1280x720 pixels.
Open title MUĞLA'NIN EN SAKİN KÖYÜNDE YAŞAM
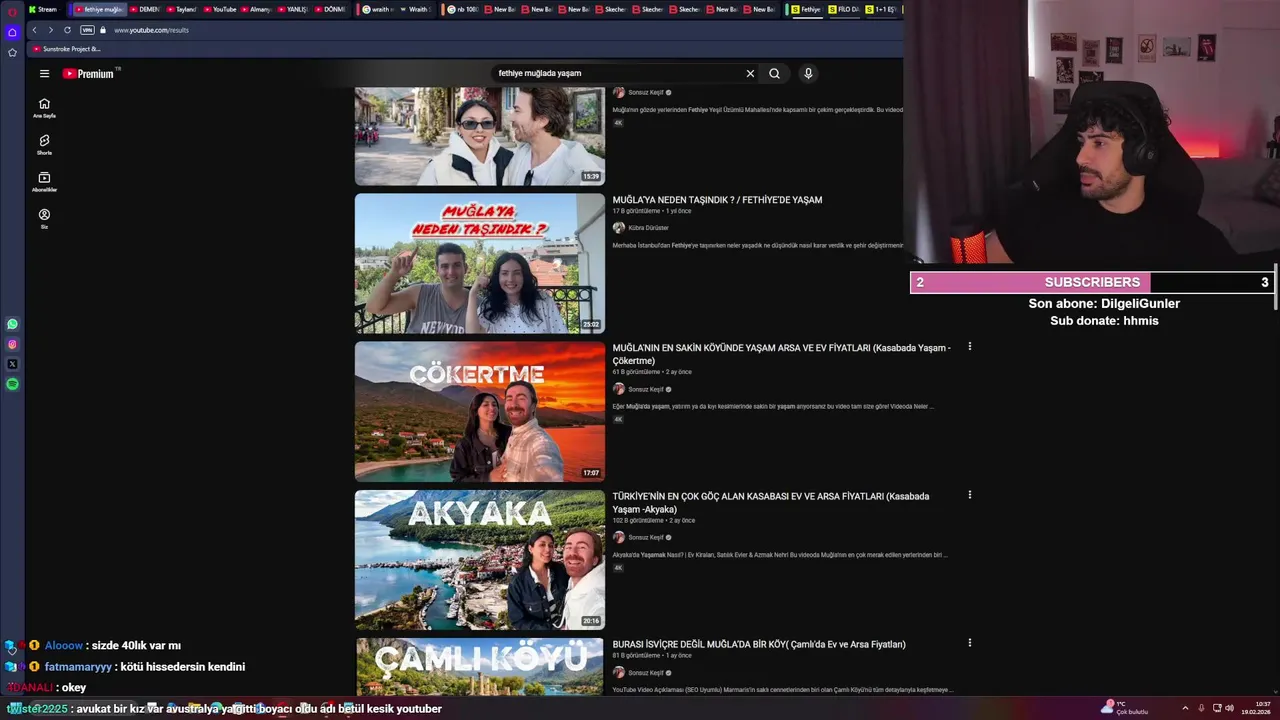[x=782, y=354]
